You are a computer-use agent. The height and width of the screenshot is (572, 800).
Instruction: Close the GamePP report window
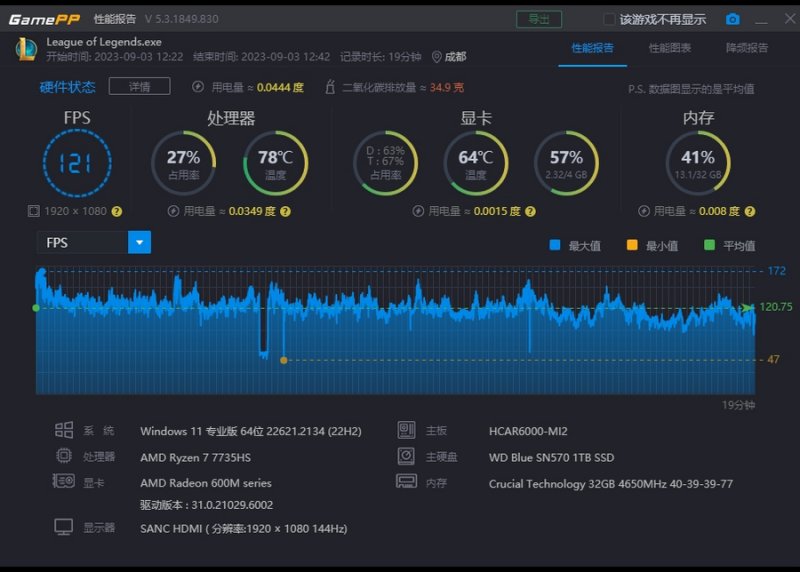[790, 18]
